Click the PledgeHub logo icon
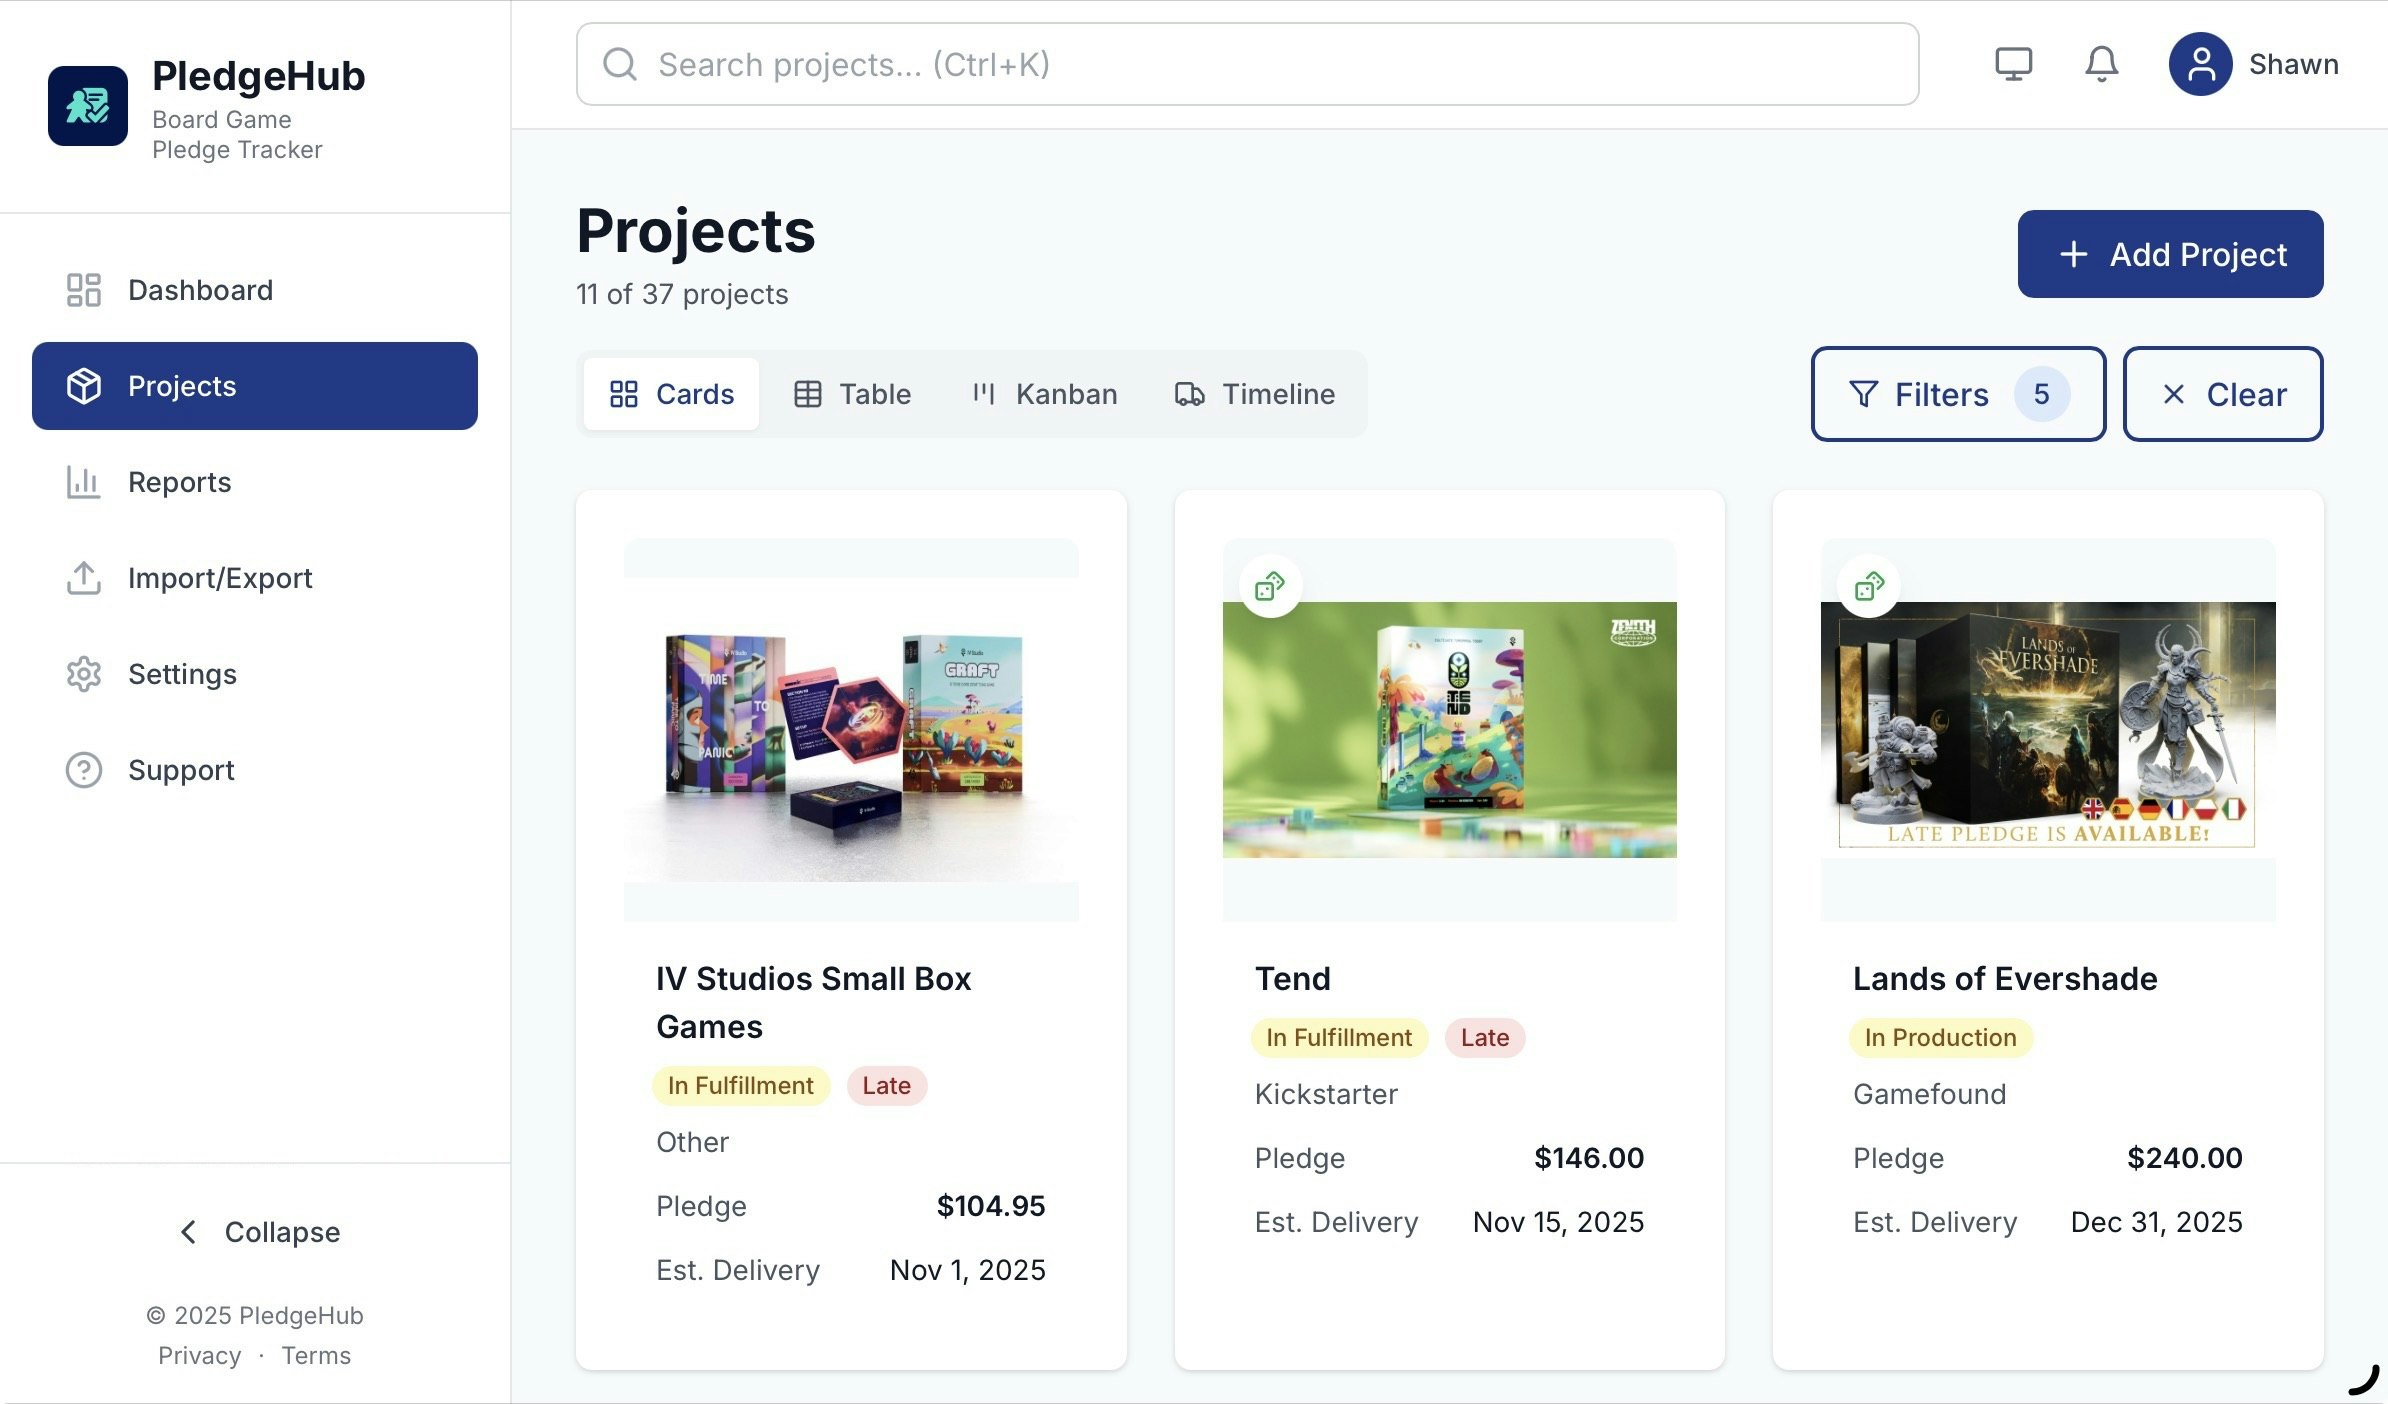The image size is (2388, 1404). tap(88, 106)
